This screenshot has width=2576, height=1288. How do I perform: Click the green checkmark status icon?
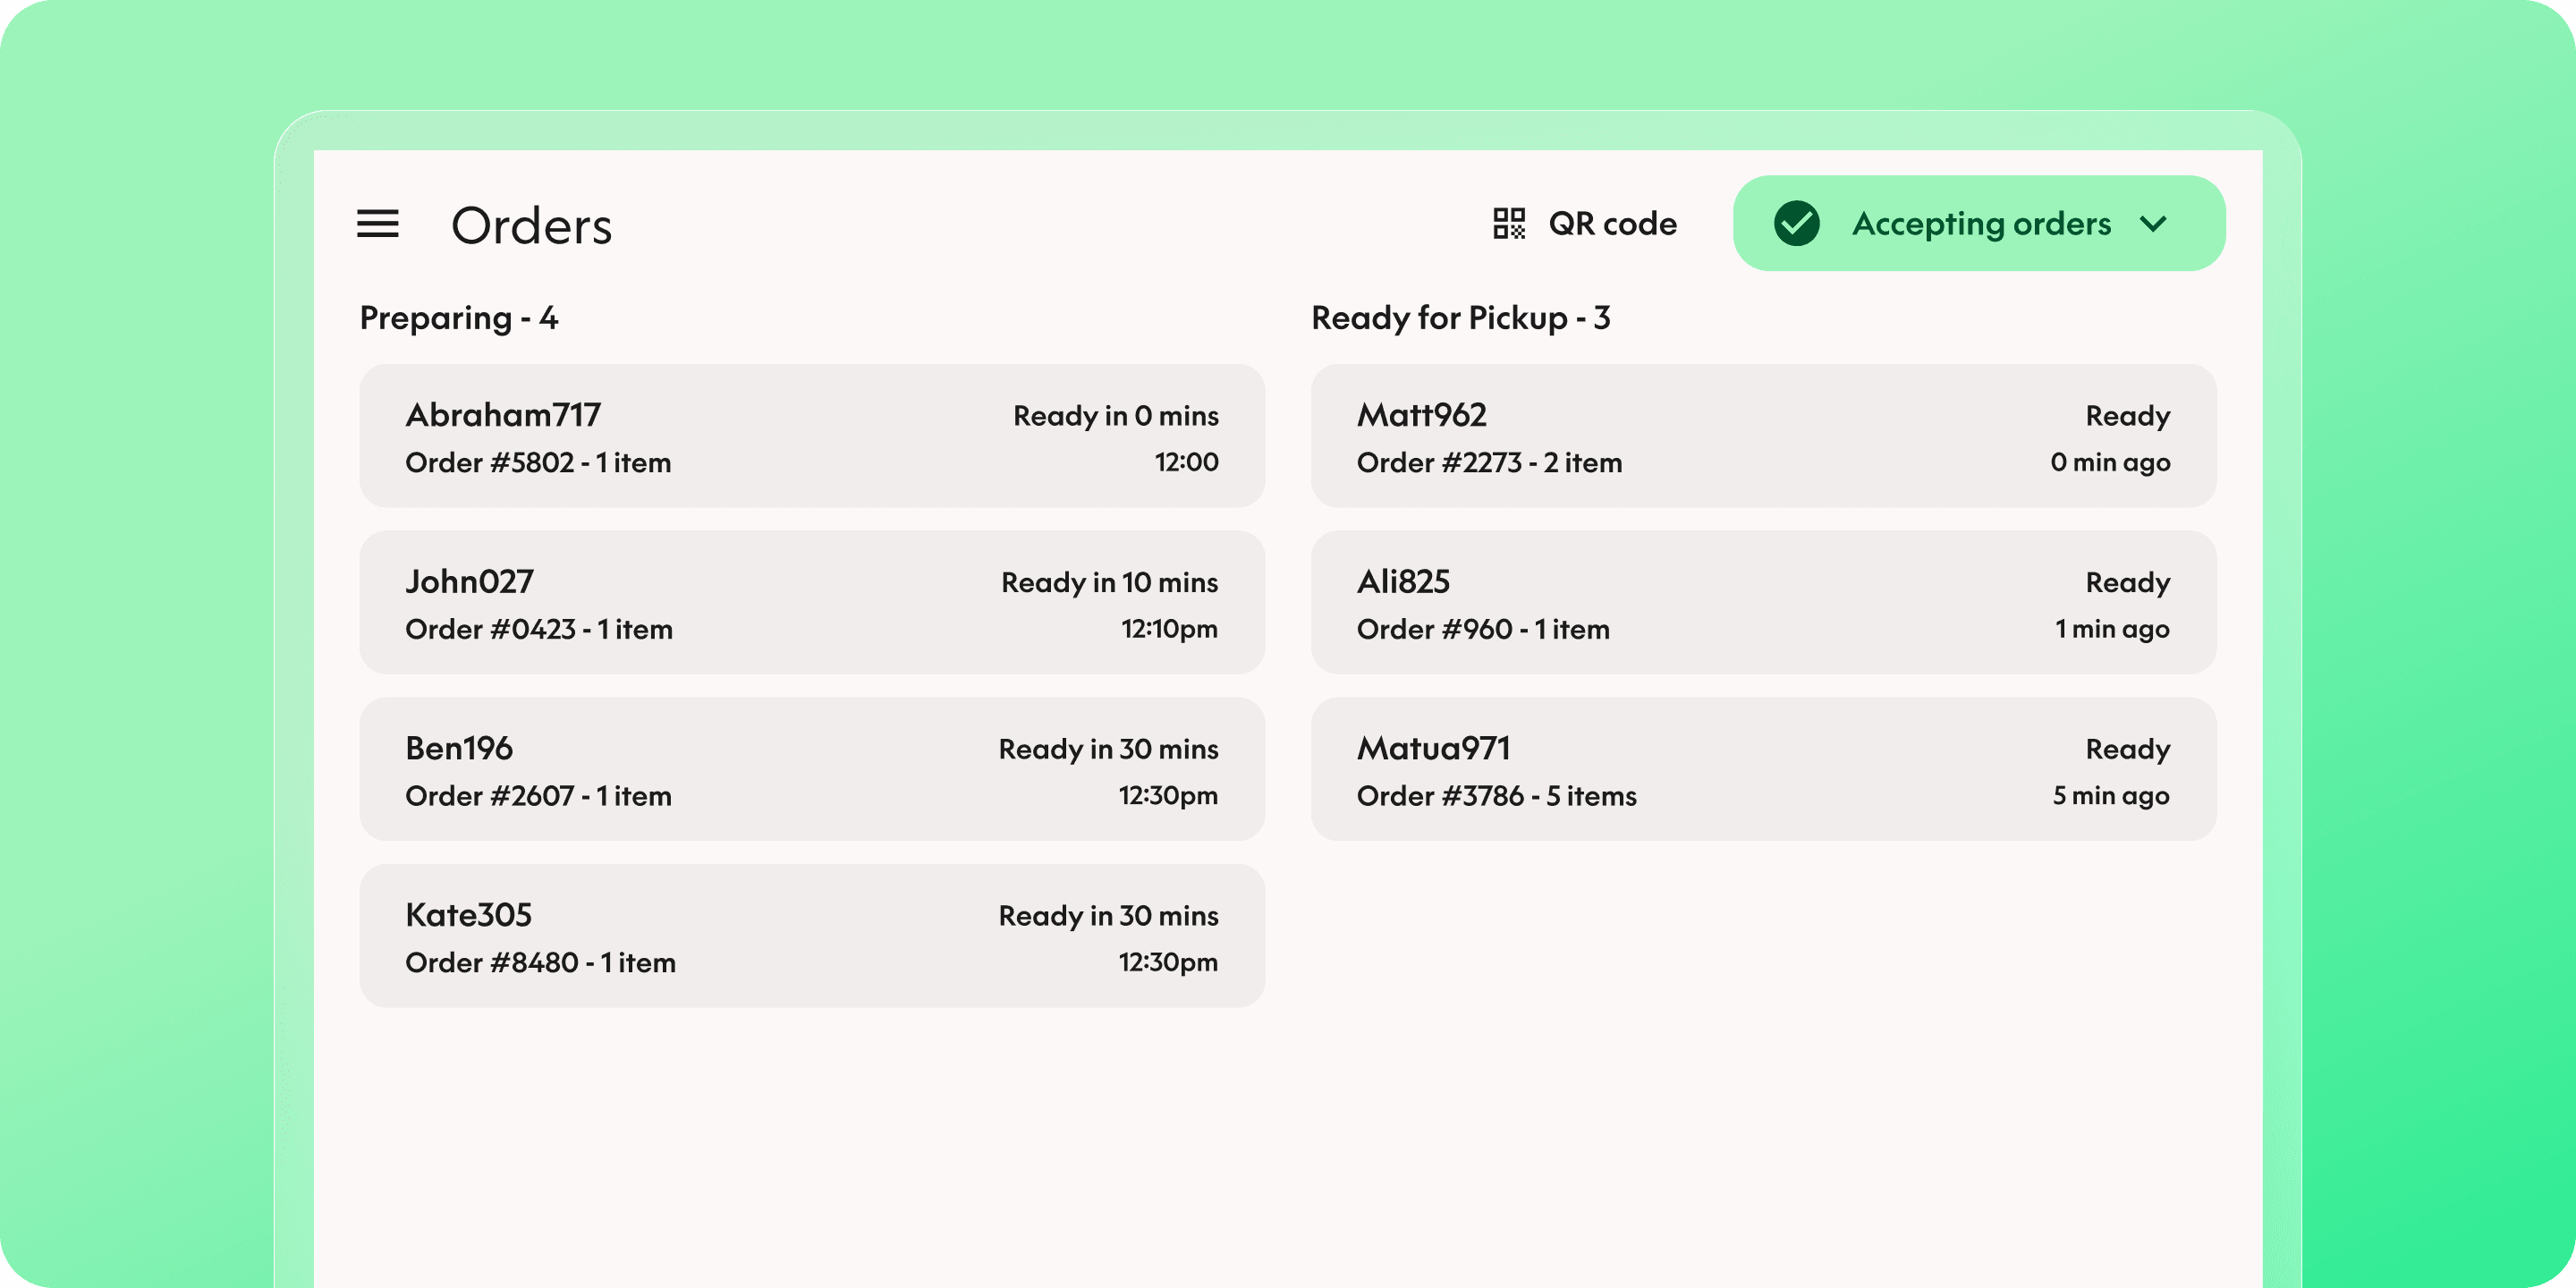pyautogui.click(x=1796, y=223)
